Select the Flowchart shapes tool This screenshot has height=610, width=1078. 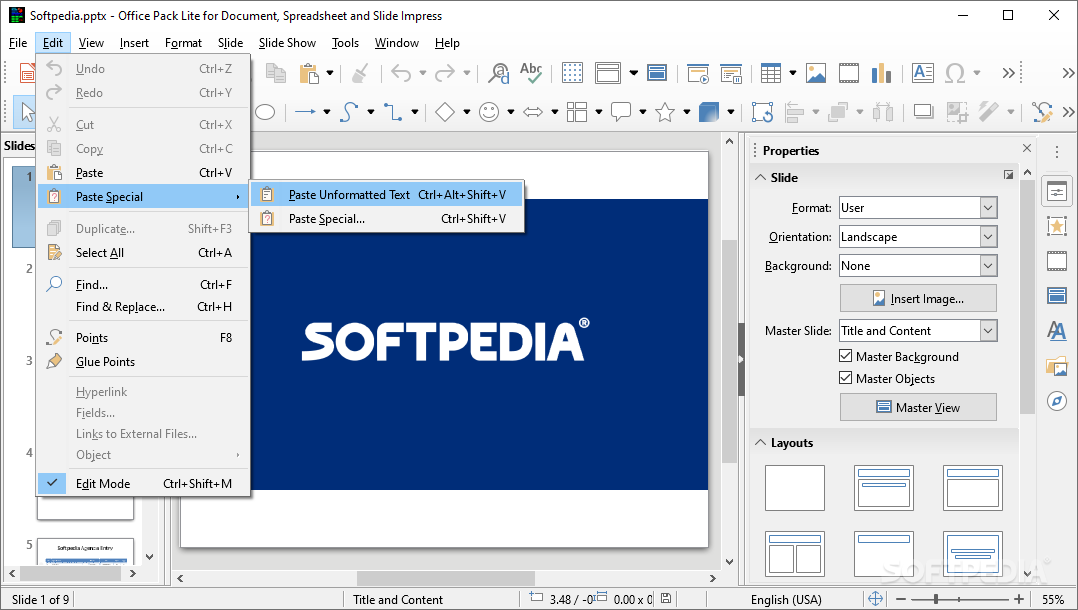click(577, 111)
